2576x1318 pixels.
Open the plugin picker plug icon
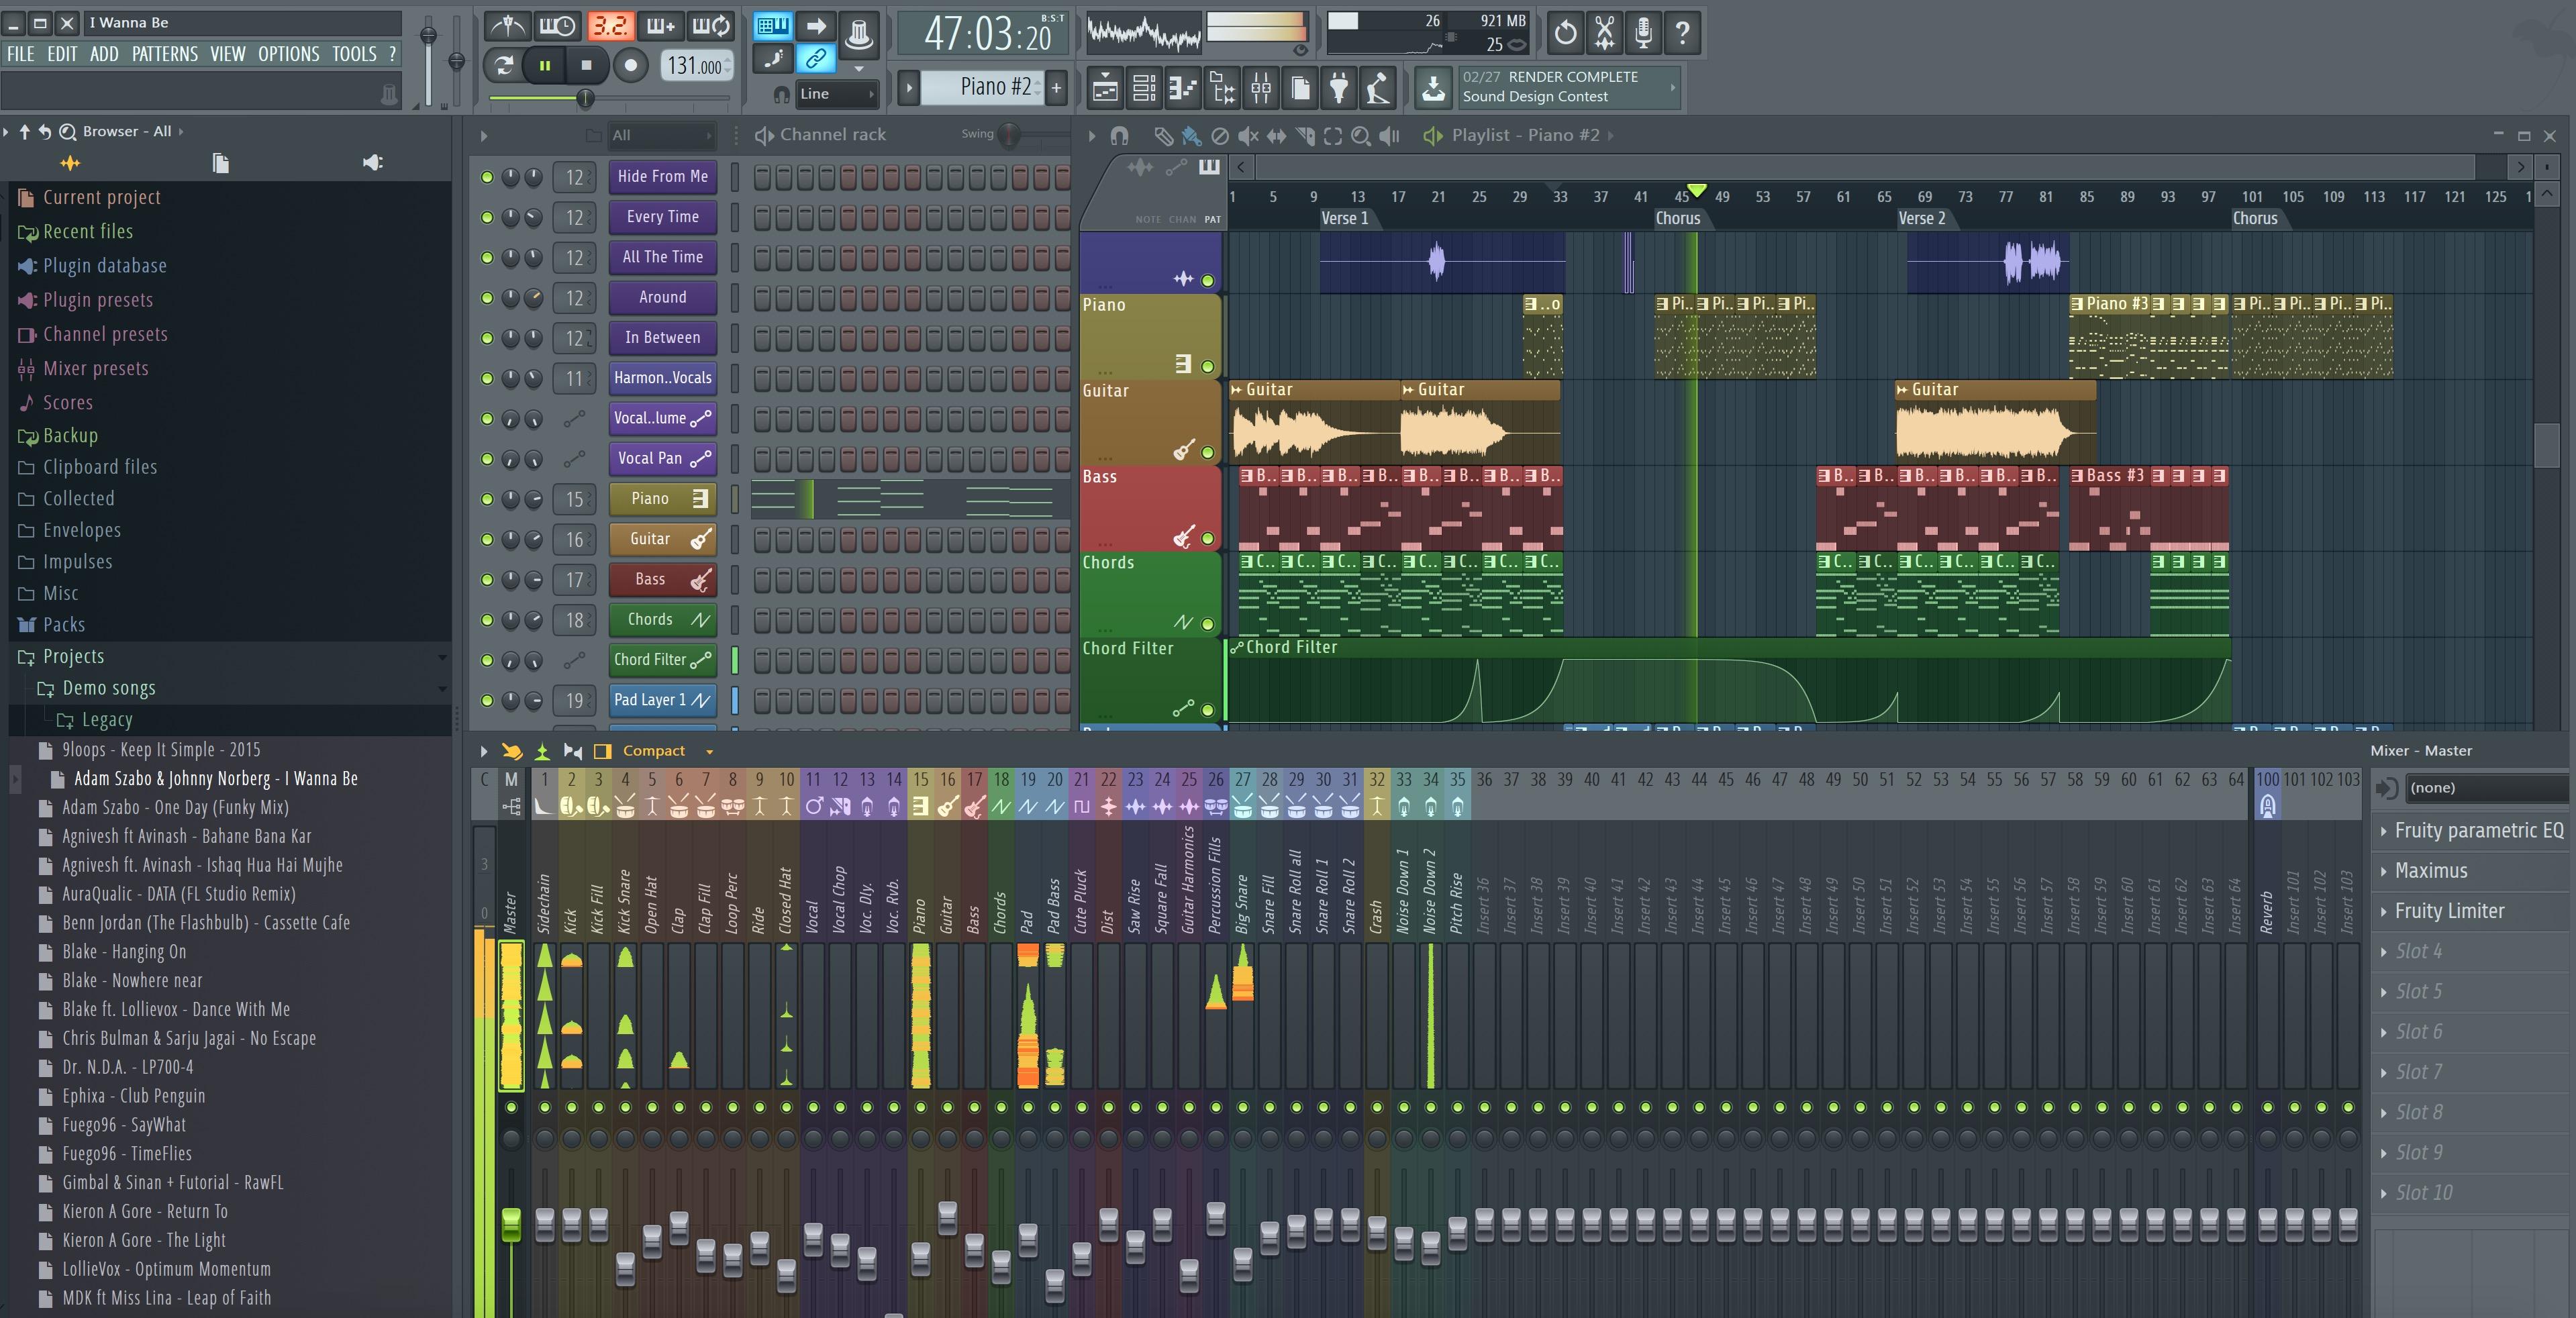1339,89
